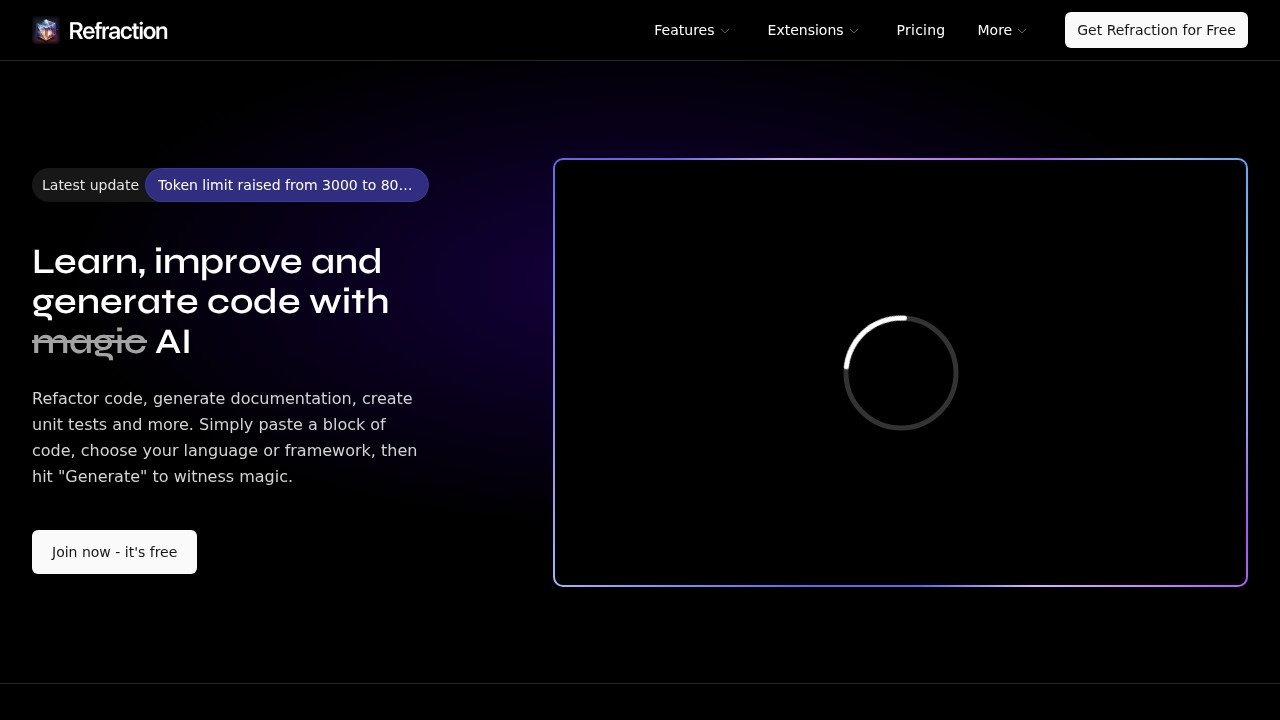Viewport: 1280px width, 720px height.
Task: Open the Refraction home link text
Action: point(118,30)
